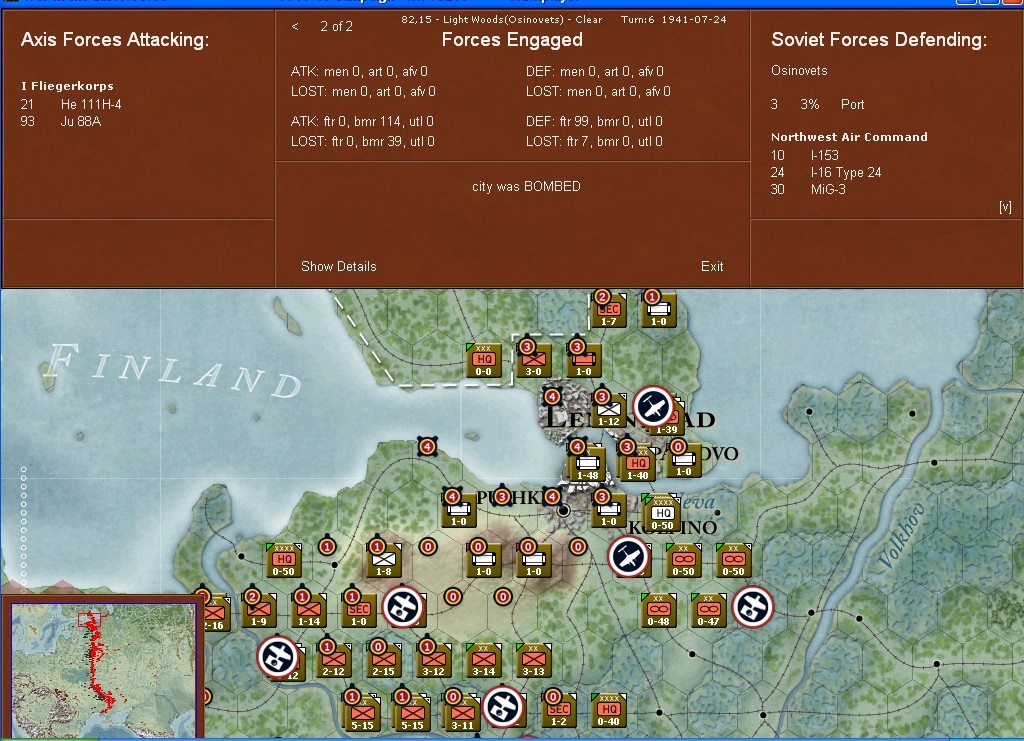Click the 'I-16 Type 24' aircraft row
The image size is (1024, 741).
click(x=826, y=172)
